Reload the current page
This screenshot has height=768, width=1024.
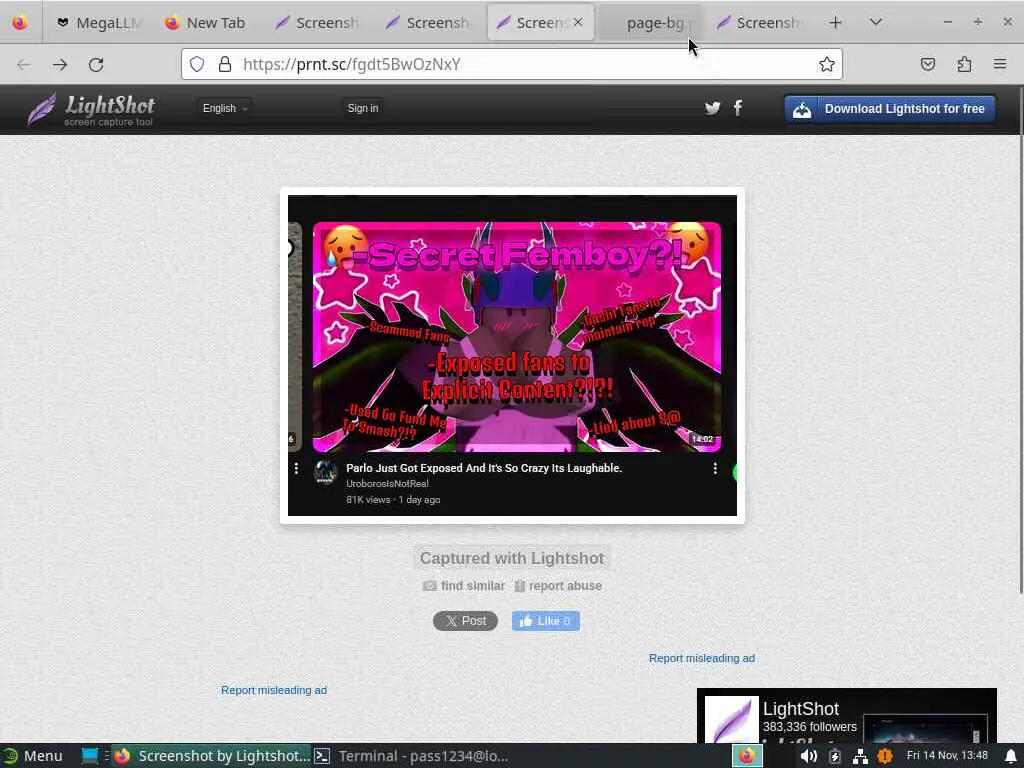pyautogui.click(x=96, y=64)
